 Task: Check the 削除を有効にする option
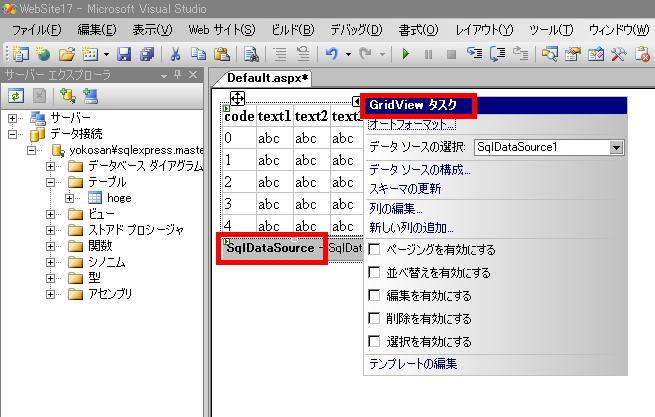(374, 318)
